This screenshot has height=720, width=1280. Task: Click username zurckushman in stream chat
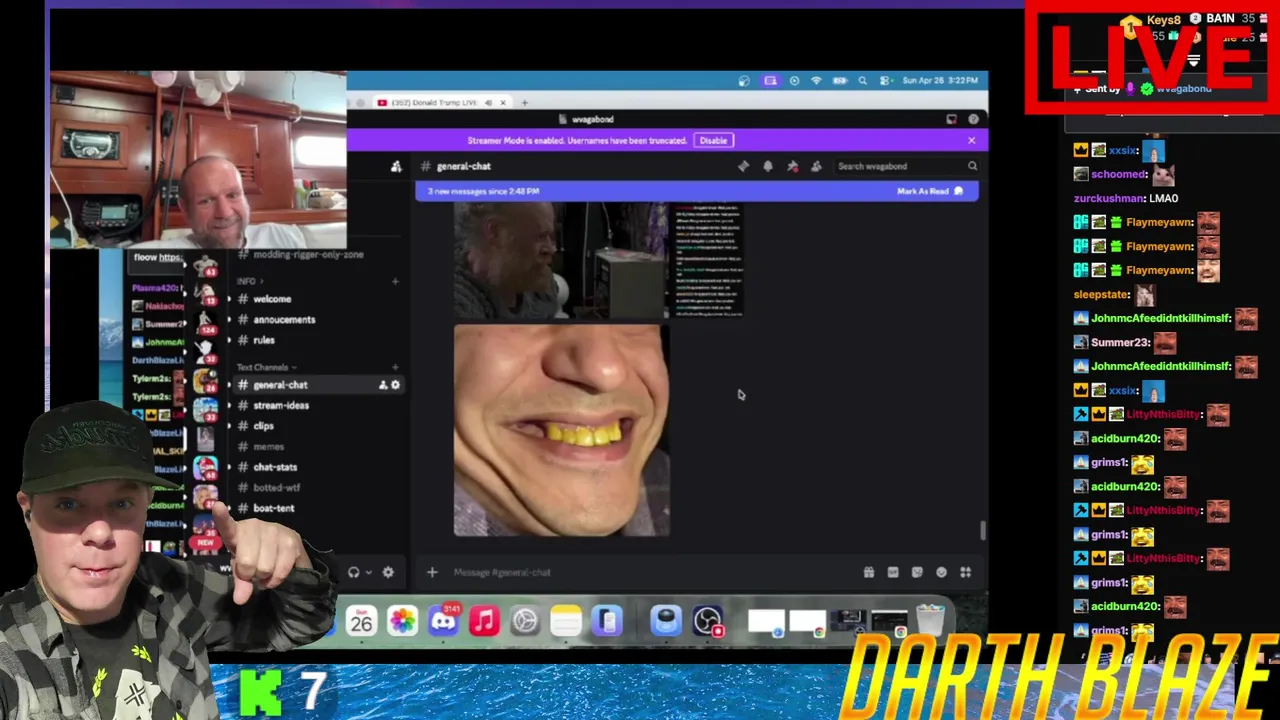[x=1110, y=198]
